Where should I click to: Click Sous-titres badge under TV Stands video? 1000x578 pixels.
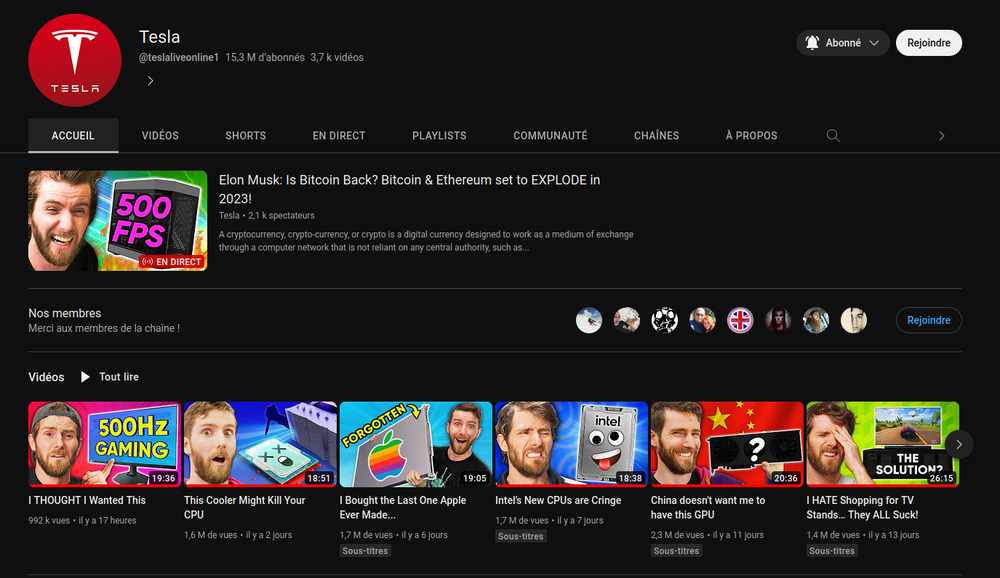(x=832, y=551)
